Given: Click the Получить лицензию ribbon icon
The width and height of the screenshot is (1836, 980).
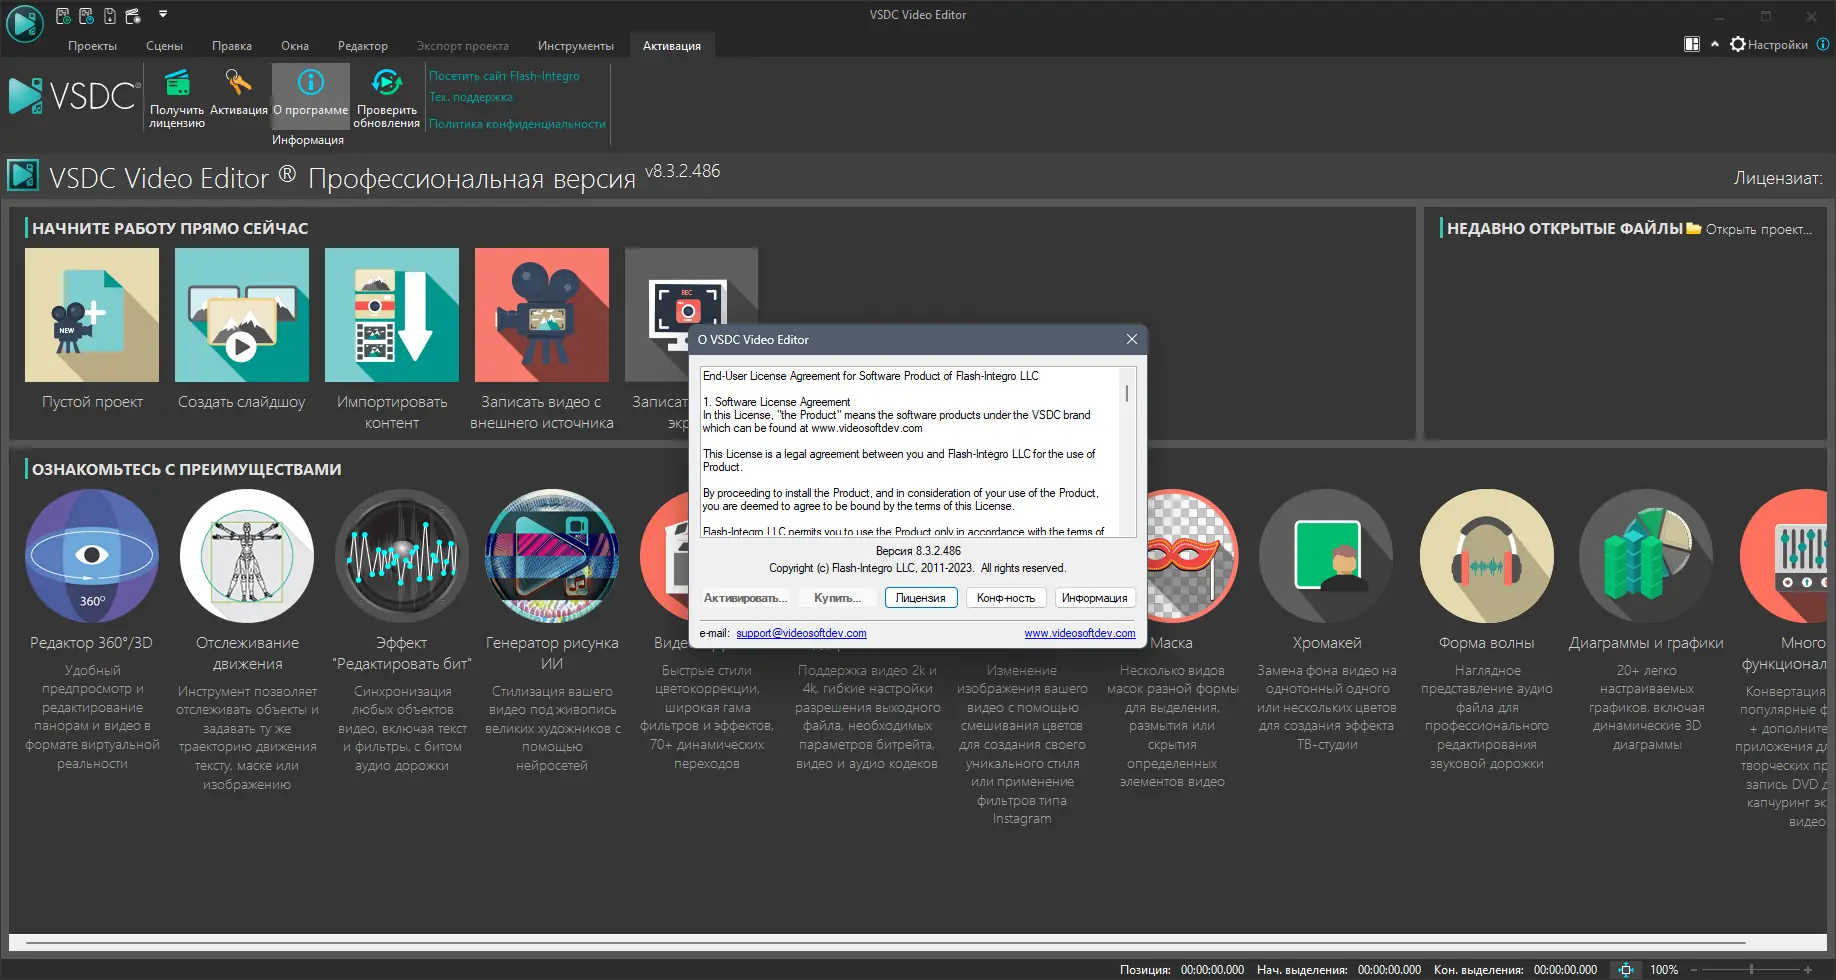Looking at the screenshot, I should tap(177, 97).
